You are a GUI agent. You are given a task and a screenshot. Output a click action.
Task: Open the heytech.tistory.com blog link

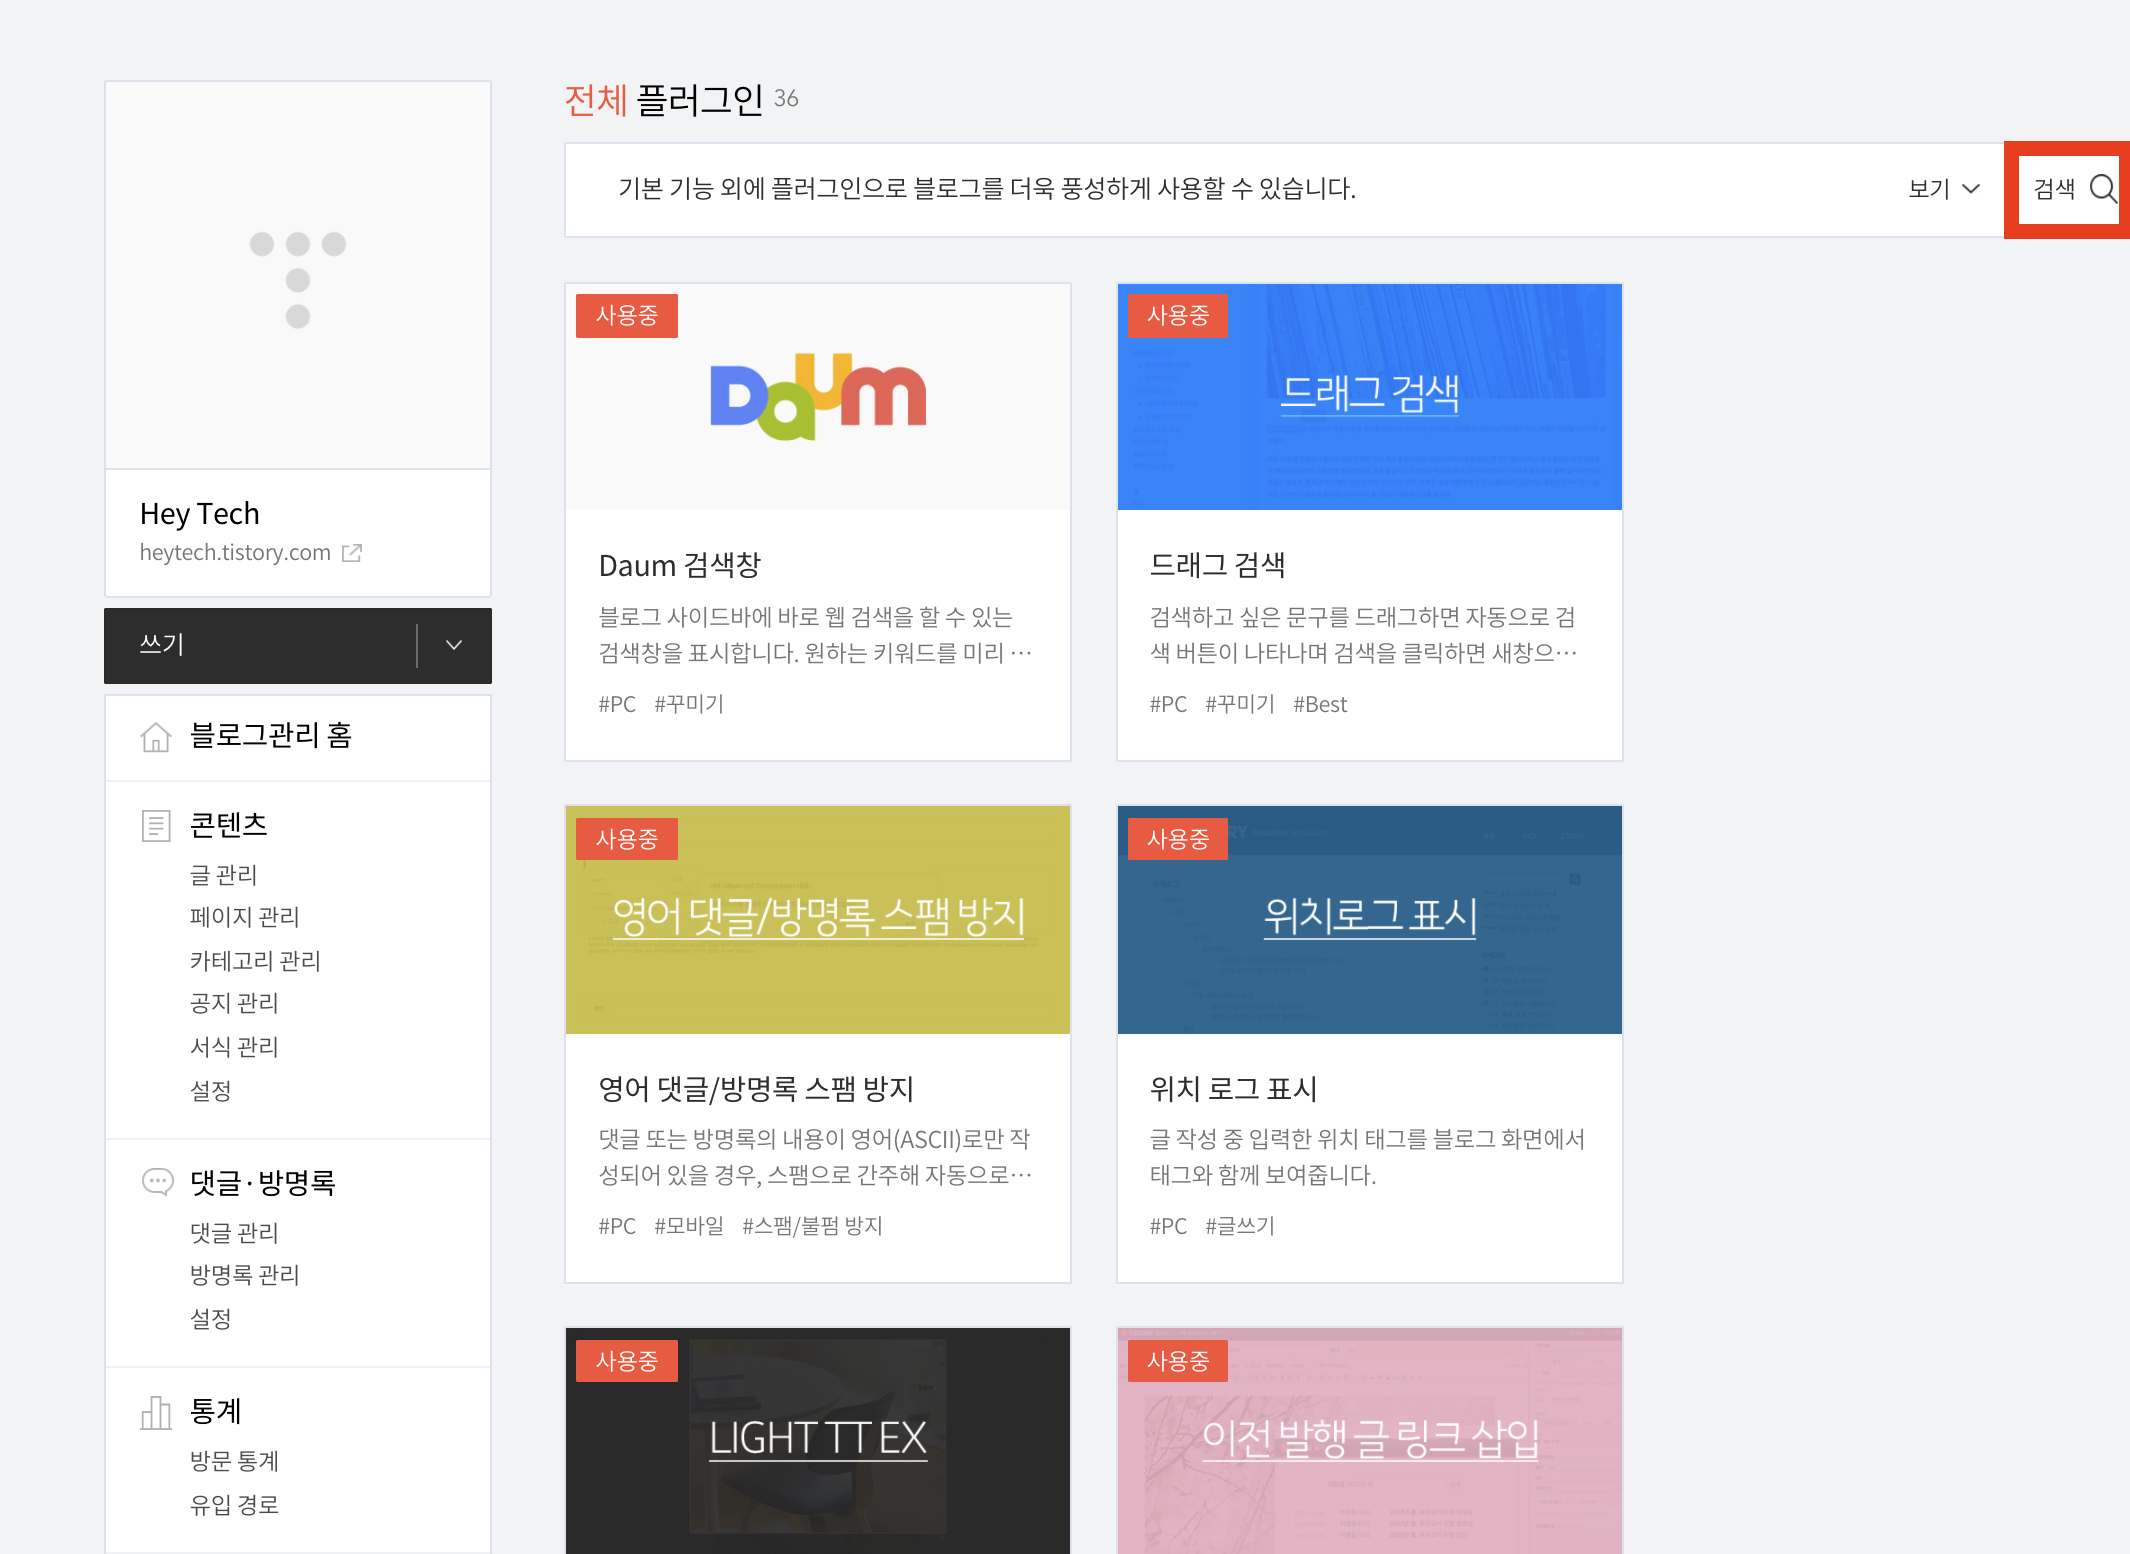coord(235,553)
